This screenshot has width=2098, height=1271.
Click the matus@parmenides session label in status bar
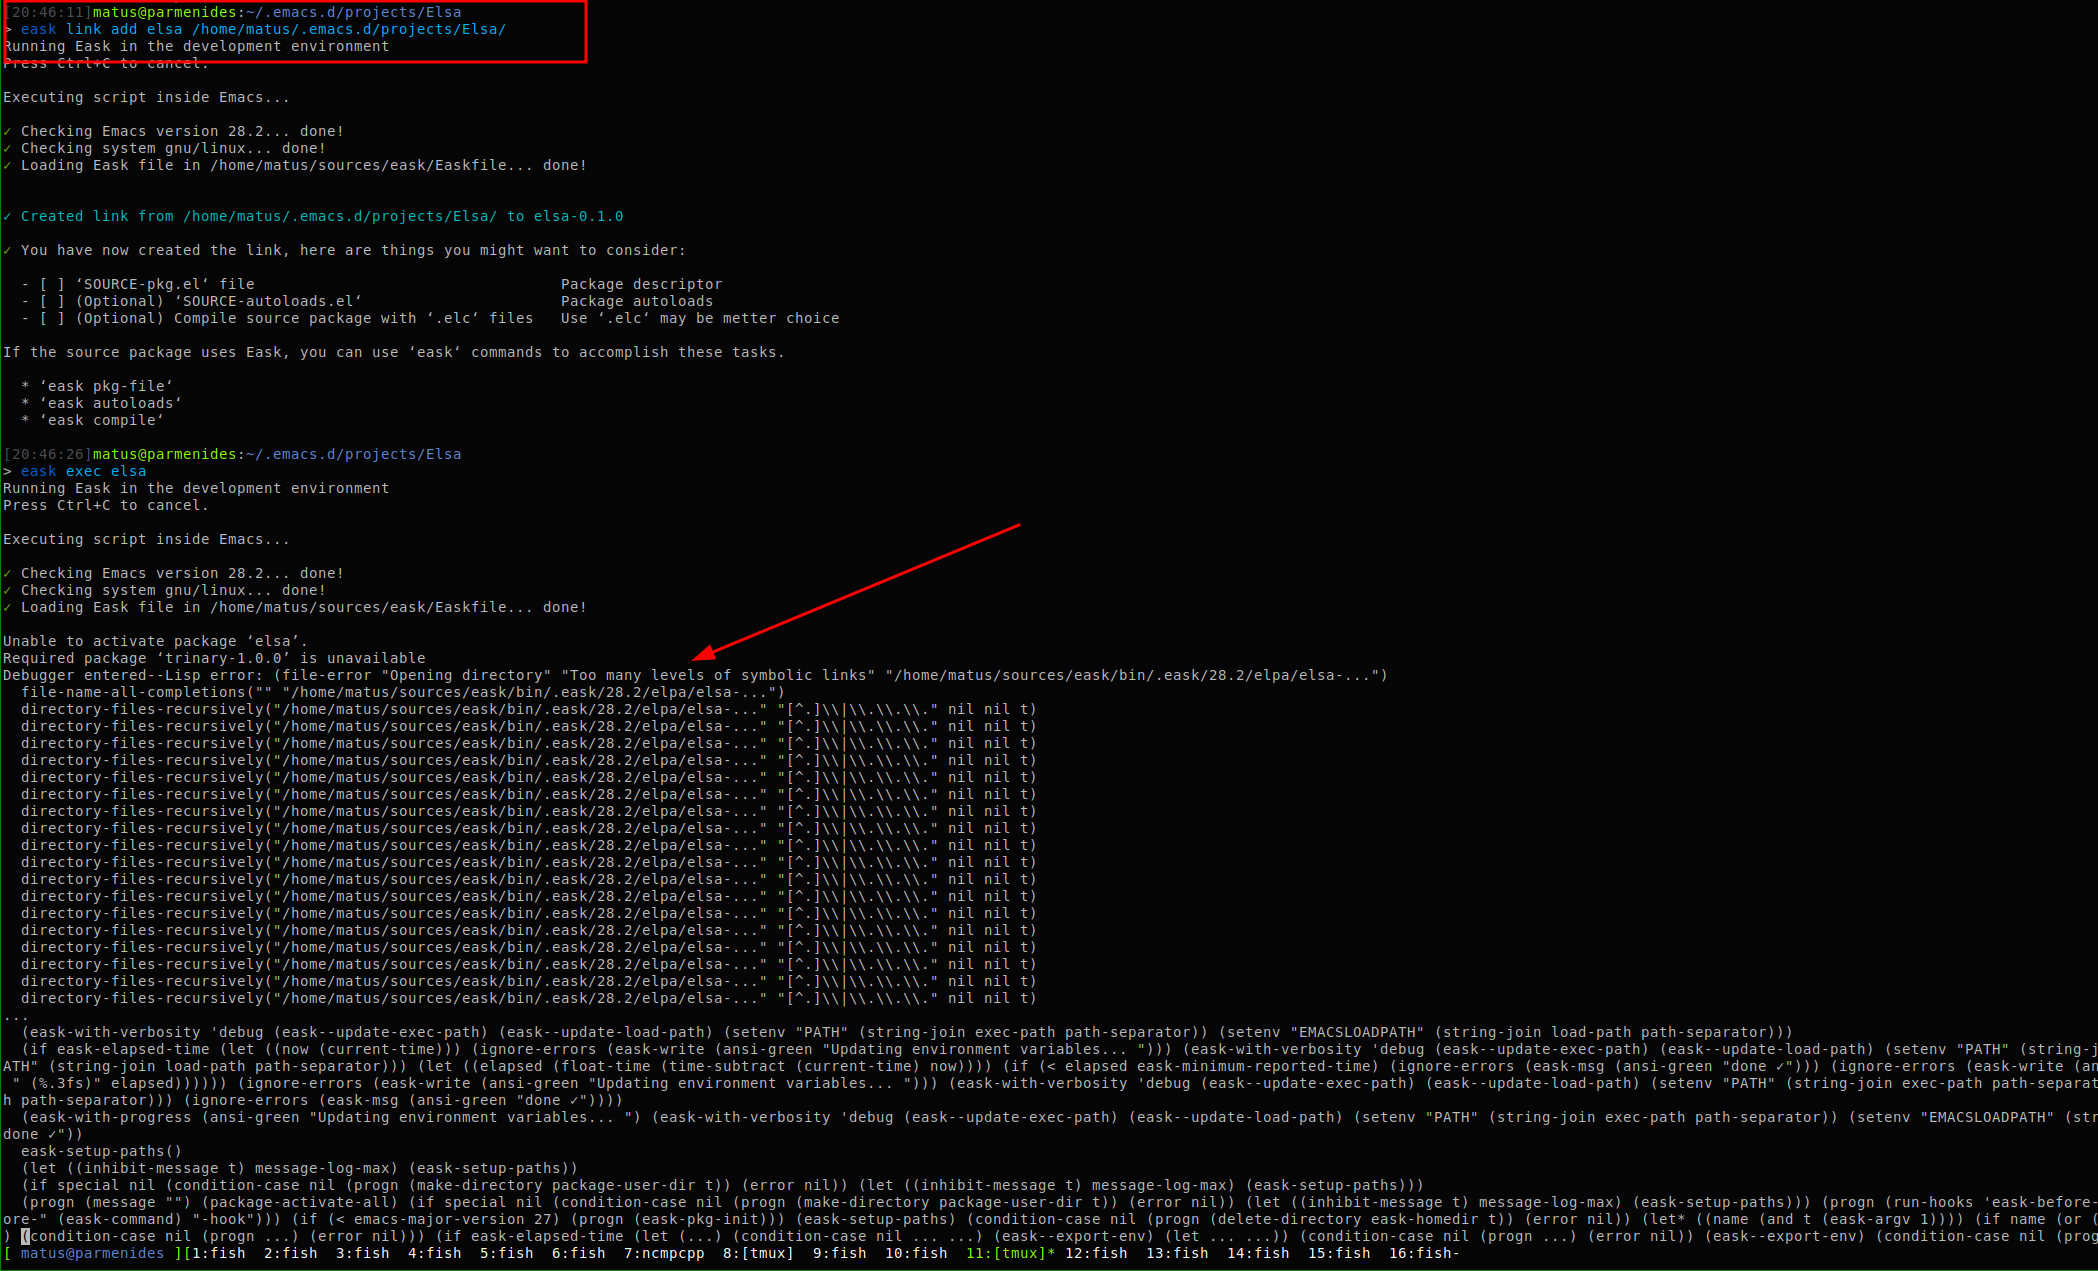(x=92, y=1253)
